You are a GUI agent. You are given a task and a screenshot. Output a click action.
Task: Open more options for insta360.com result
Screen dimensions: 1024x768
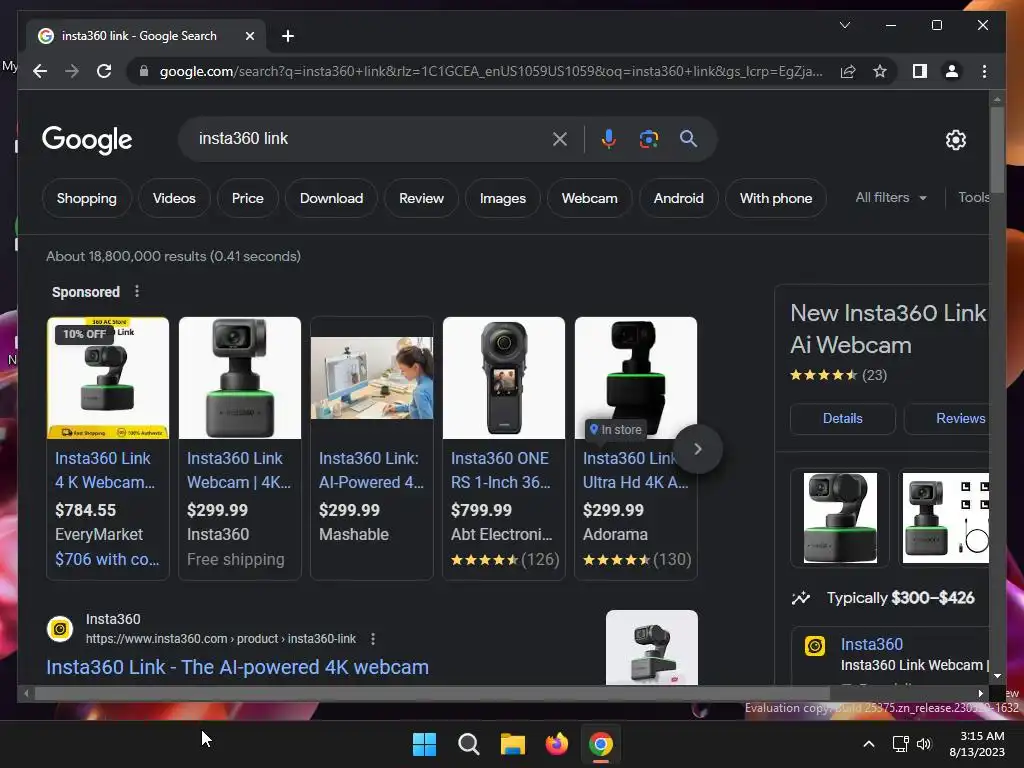click(373, 639)
